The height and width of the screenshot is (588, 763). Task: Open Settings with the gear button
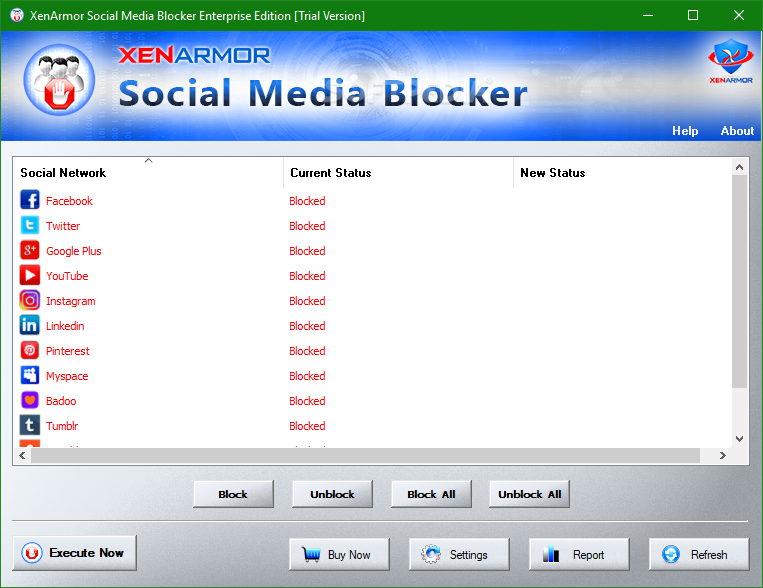[459, 554]
